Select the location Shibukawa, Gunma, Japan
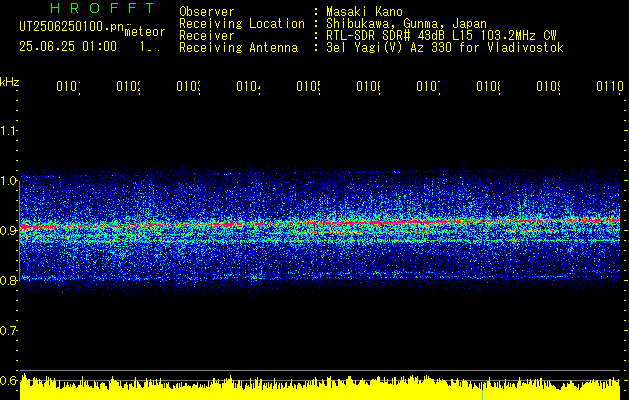This screenshot has width=629, height=400. coord(406,24)
